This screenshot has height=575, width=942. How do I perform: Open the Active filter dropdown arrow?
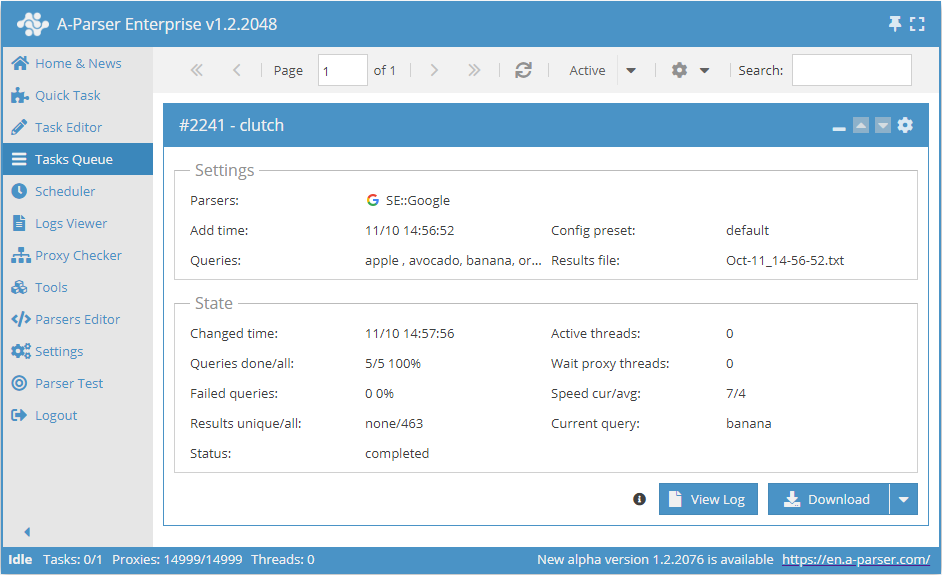point(631,70)
